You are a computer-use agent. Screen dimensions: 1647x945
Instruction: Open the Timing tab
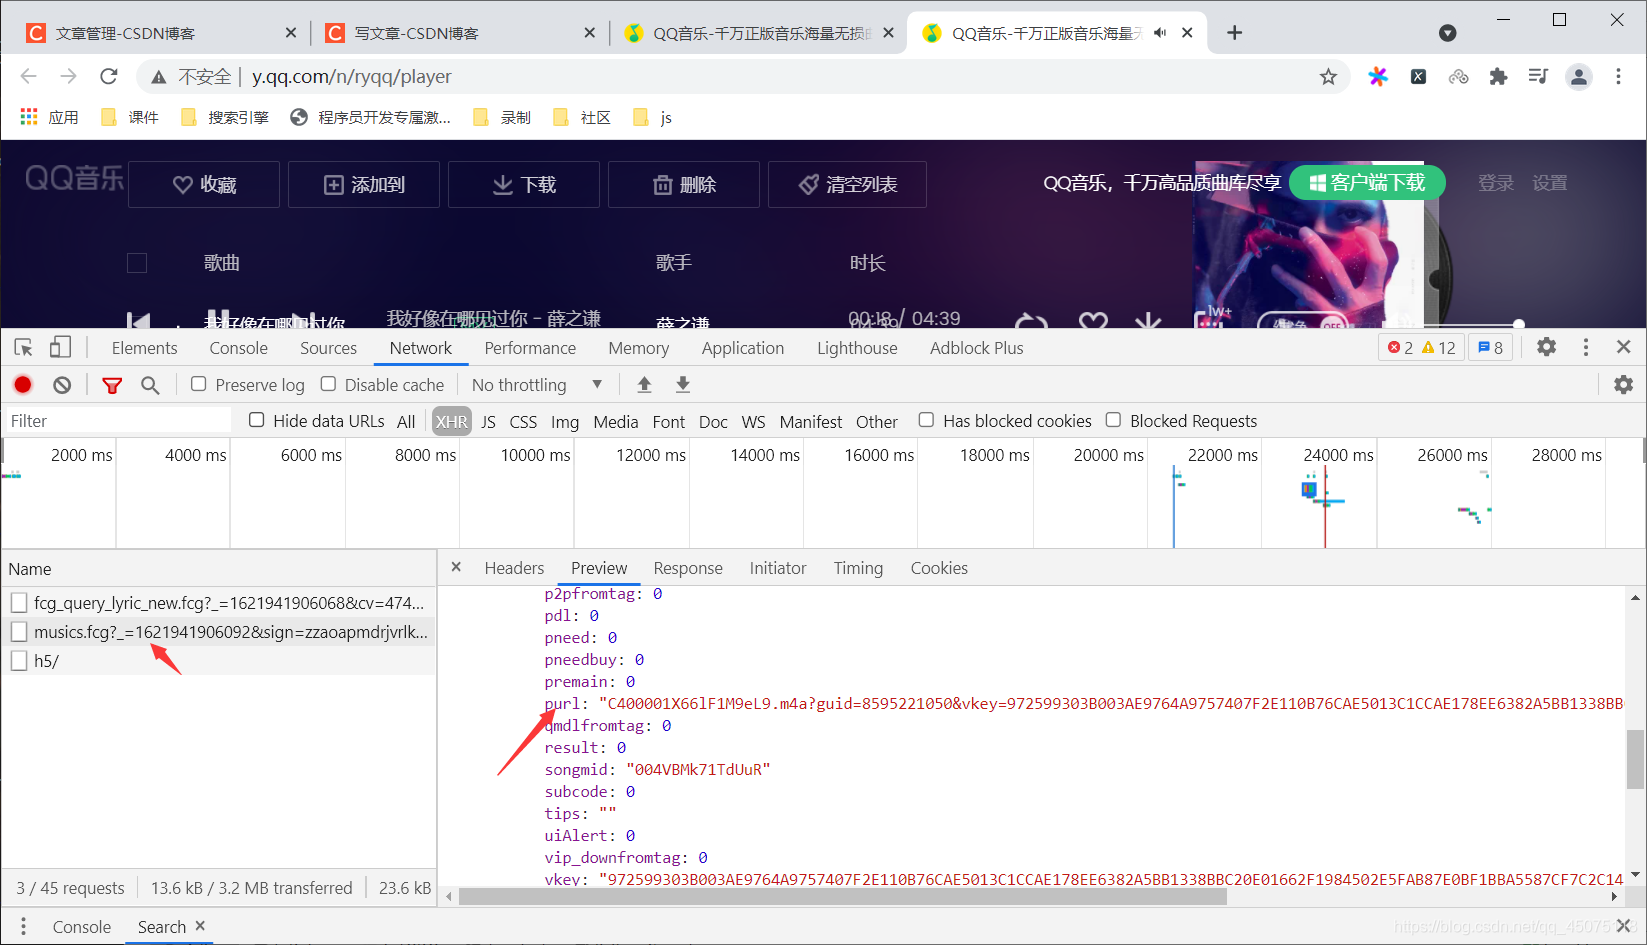point(858,568)
